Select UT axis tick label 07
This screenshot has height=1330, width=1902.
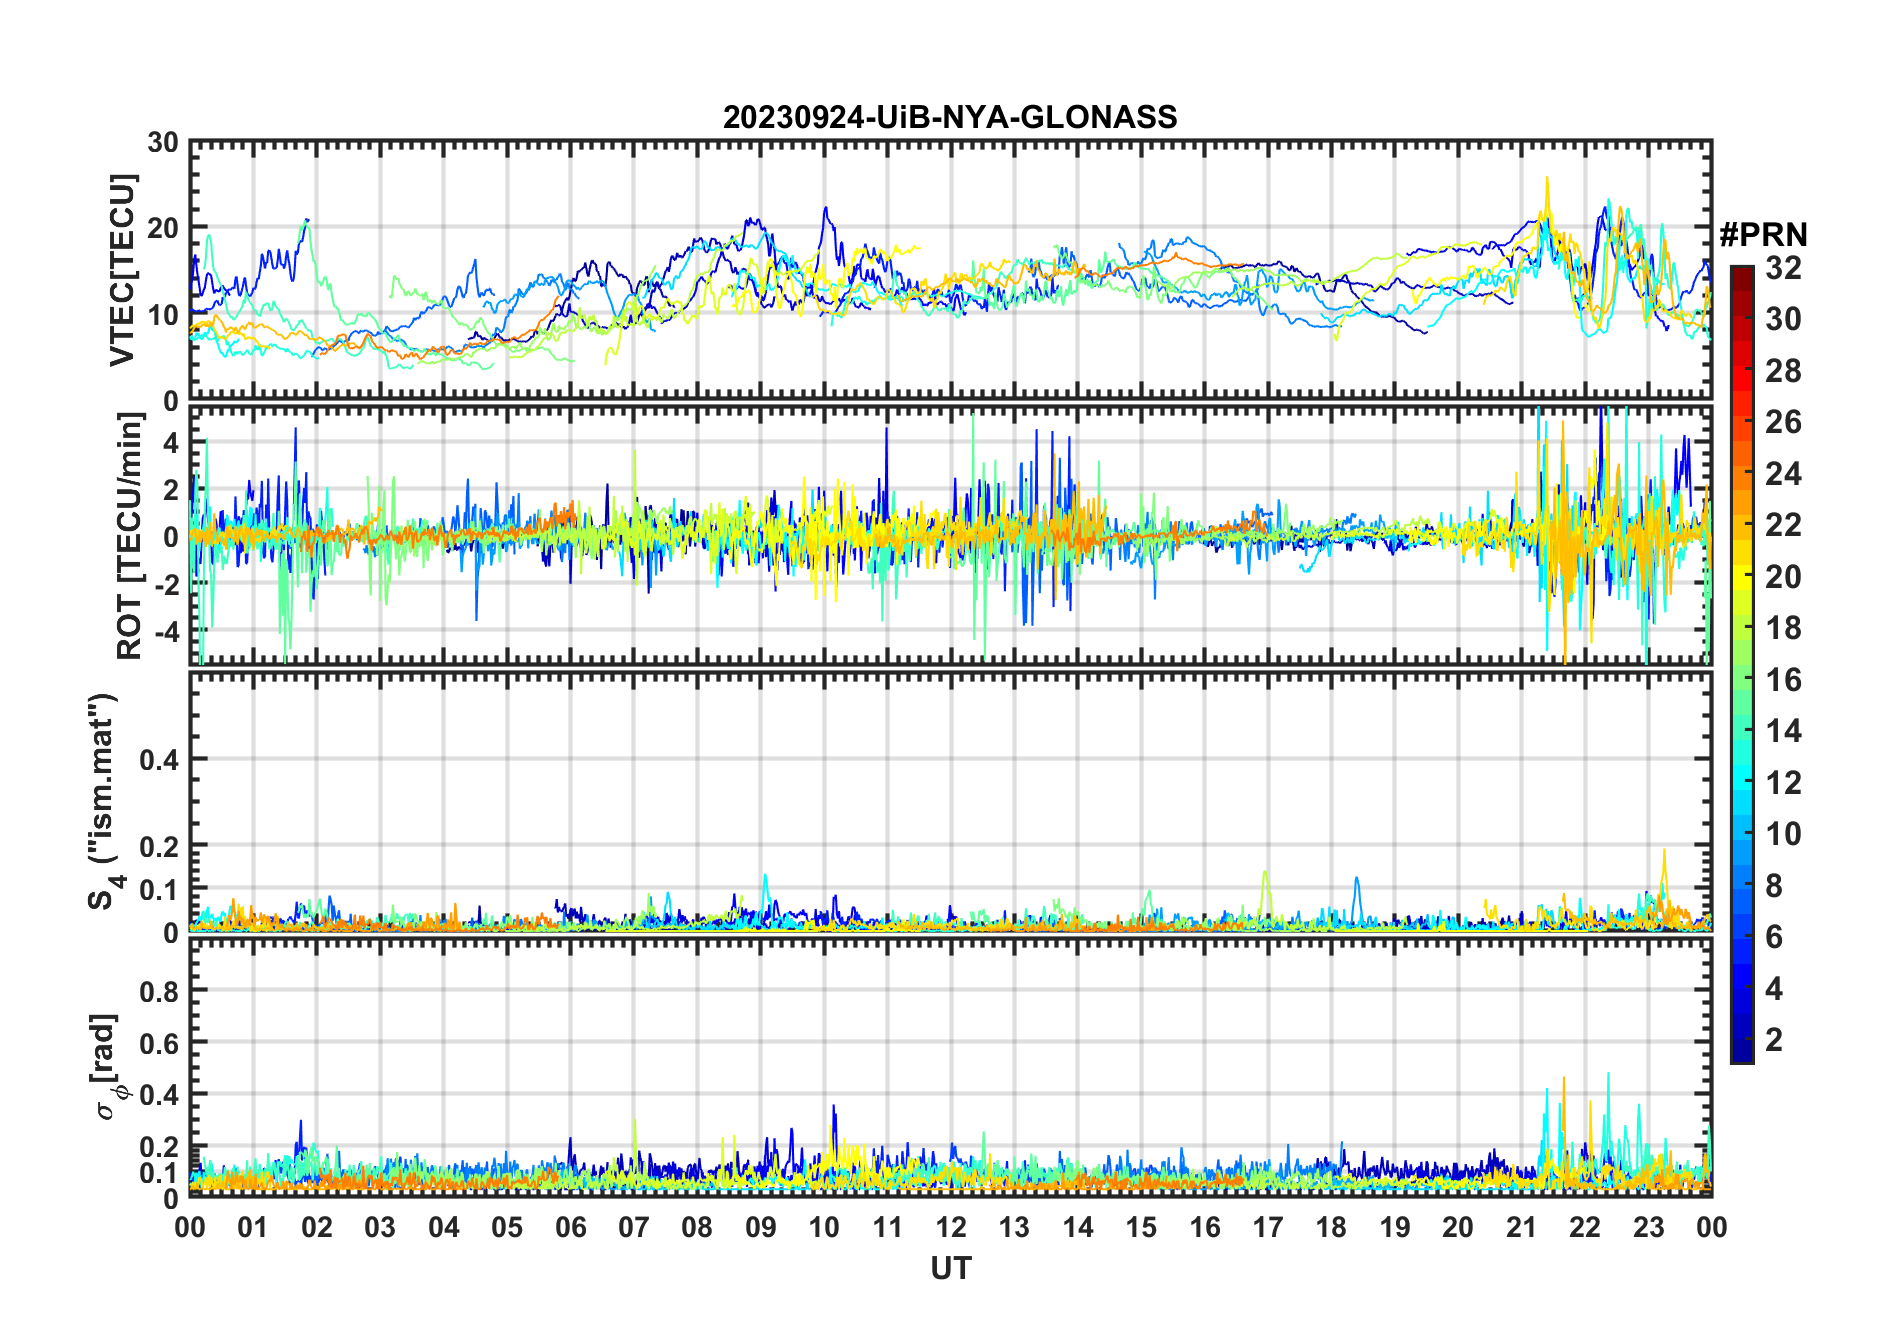coord(634,1227)
